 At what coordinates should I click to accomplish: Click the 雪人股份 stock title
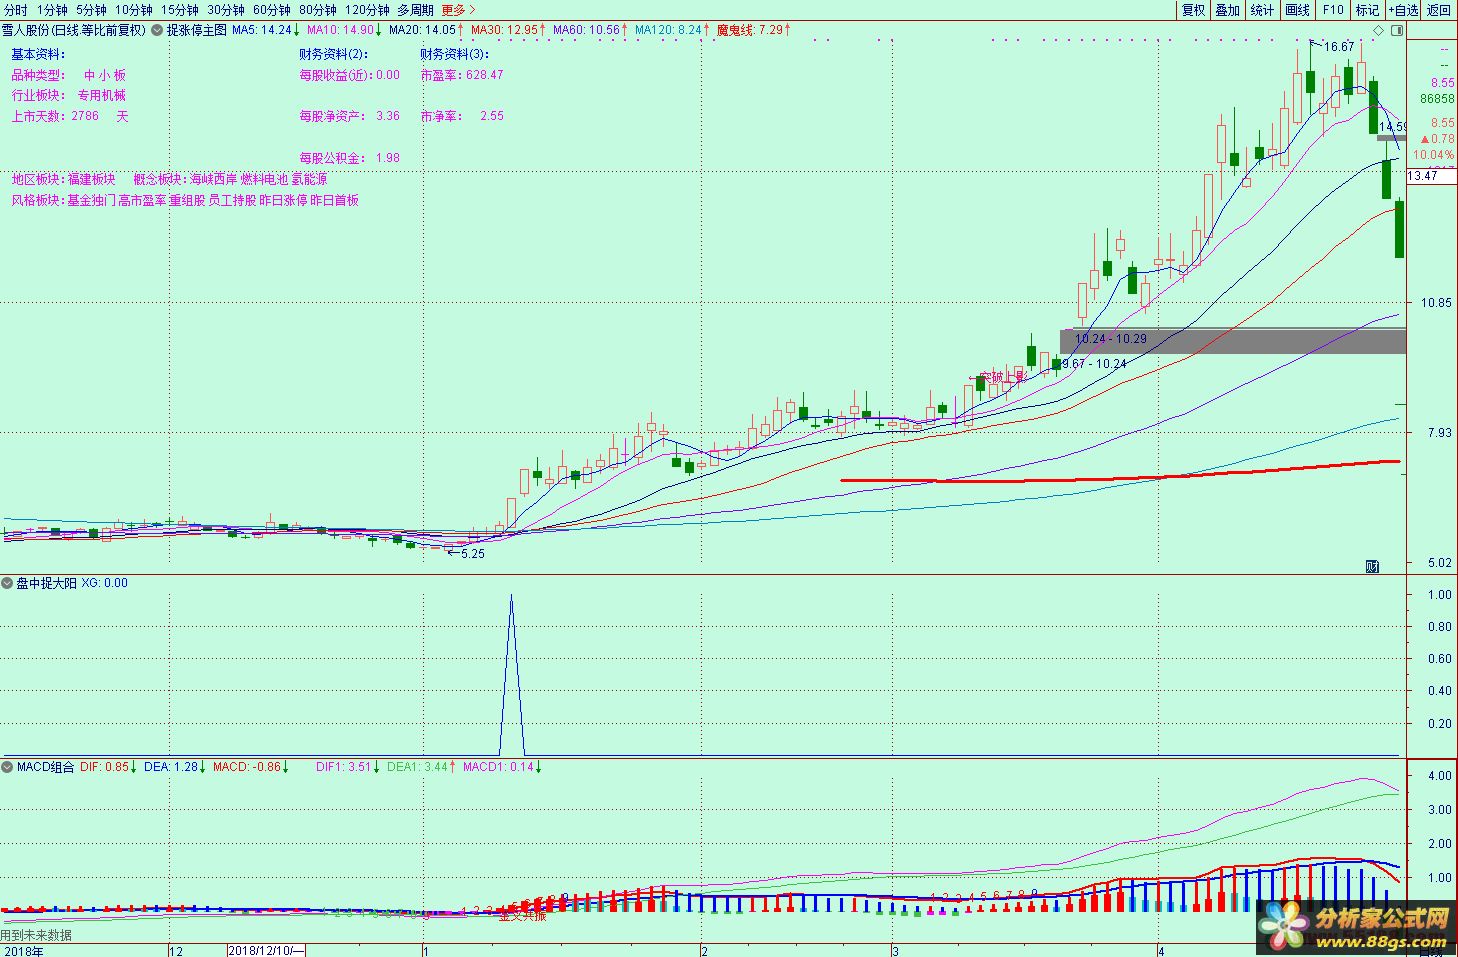tap(25, 30)
